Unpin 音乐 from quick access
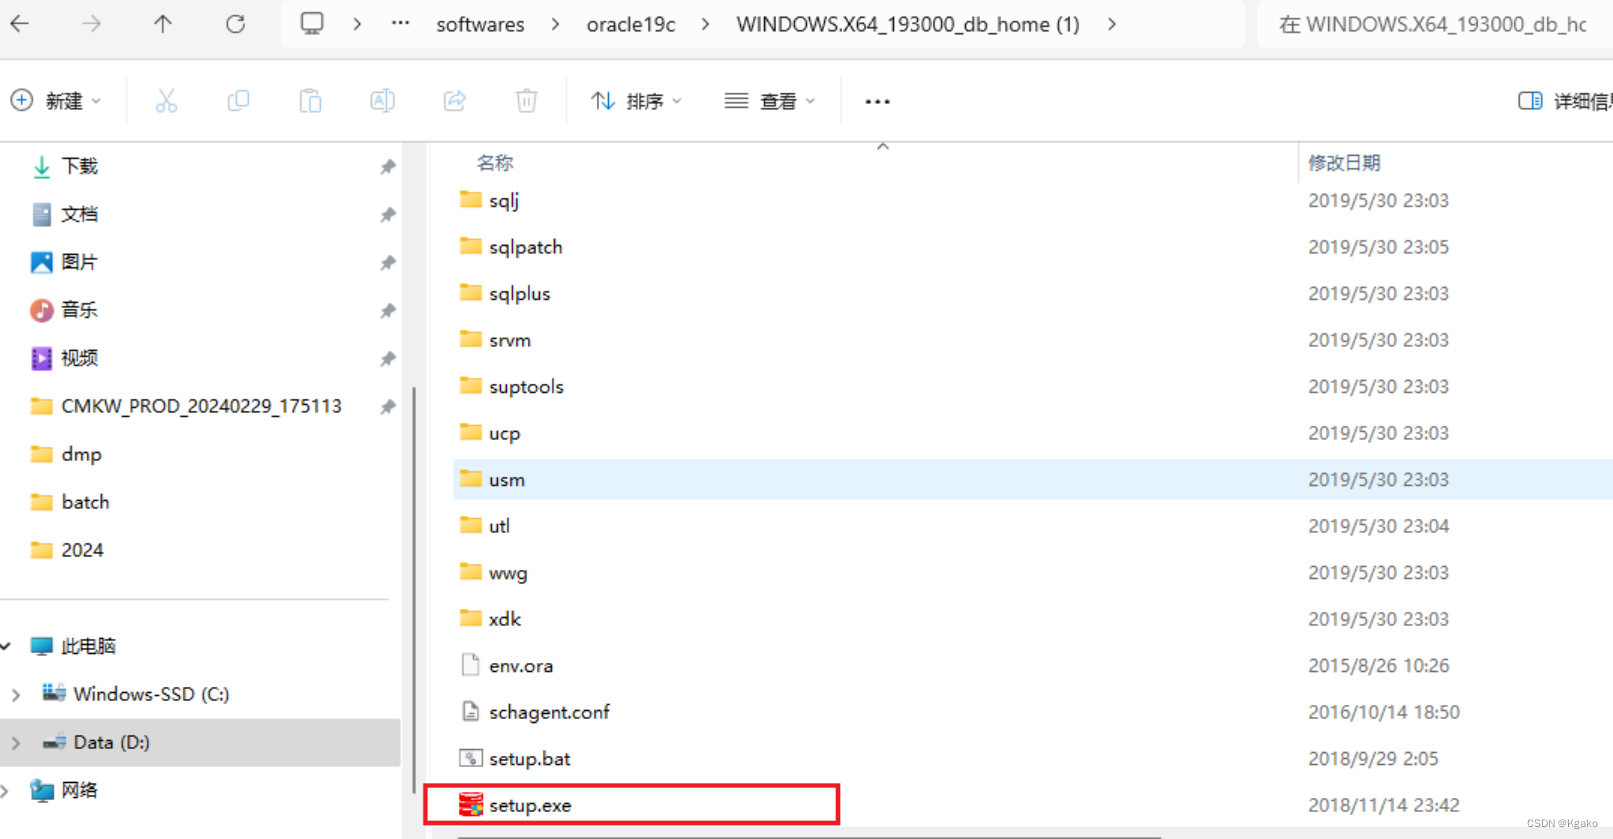1613x839 pixels. pyautogui.click(x=388, y=311)
